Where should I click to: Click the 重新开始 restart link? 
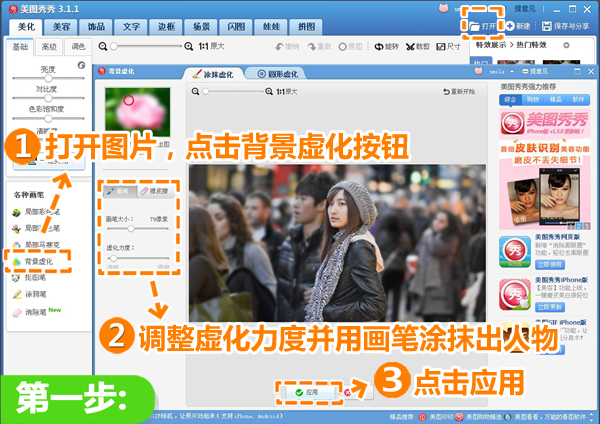(459, 91)
